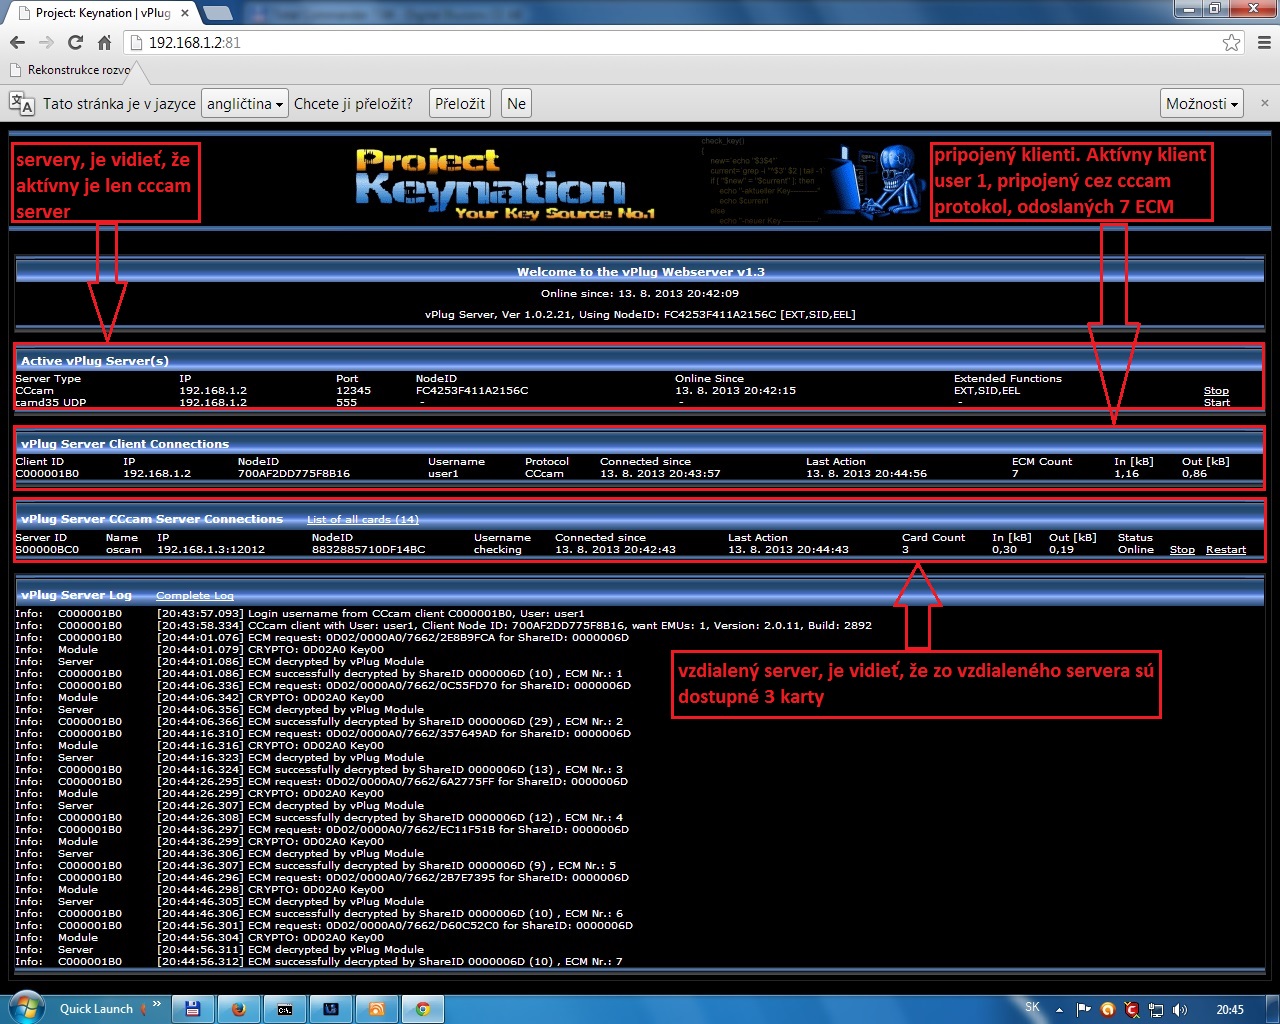Show hidden system tray icons arrow

1059,1010
